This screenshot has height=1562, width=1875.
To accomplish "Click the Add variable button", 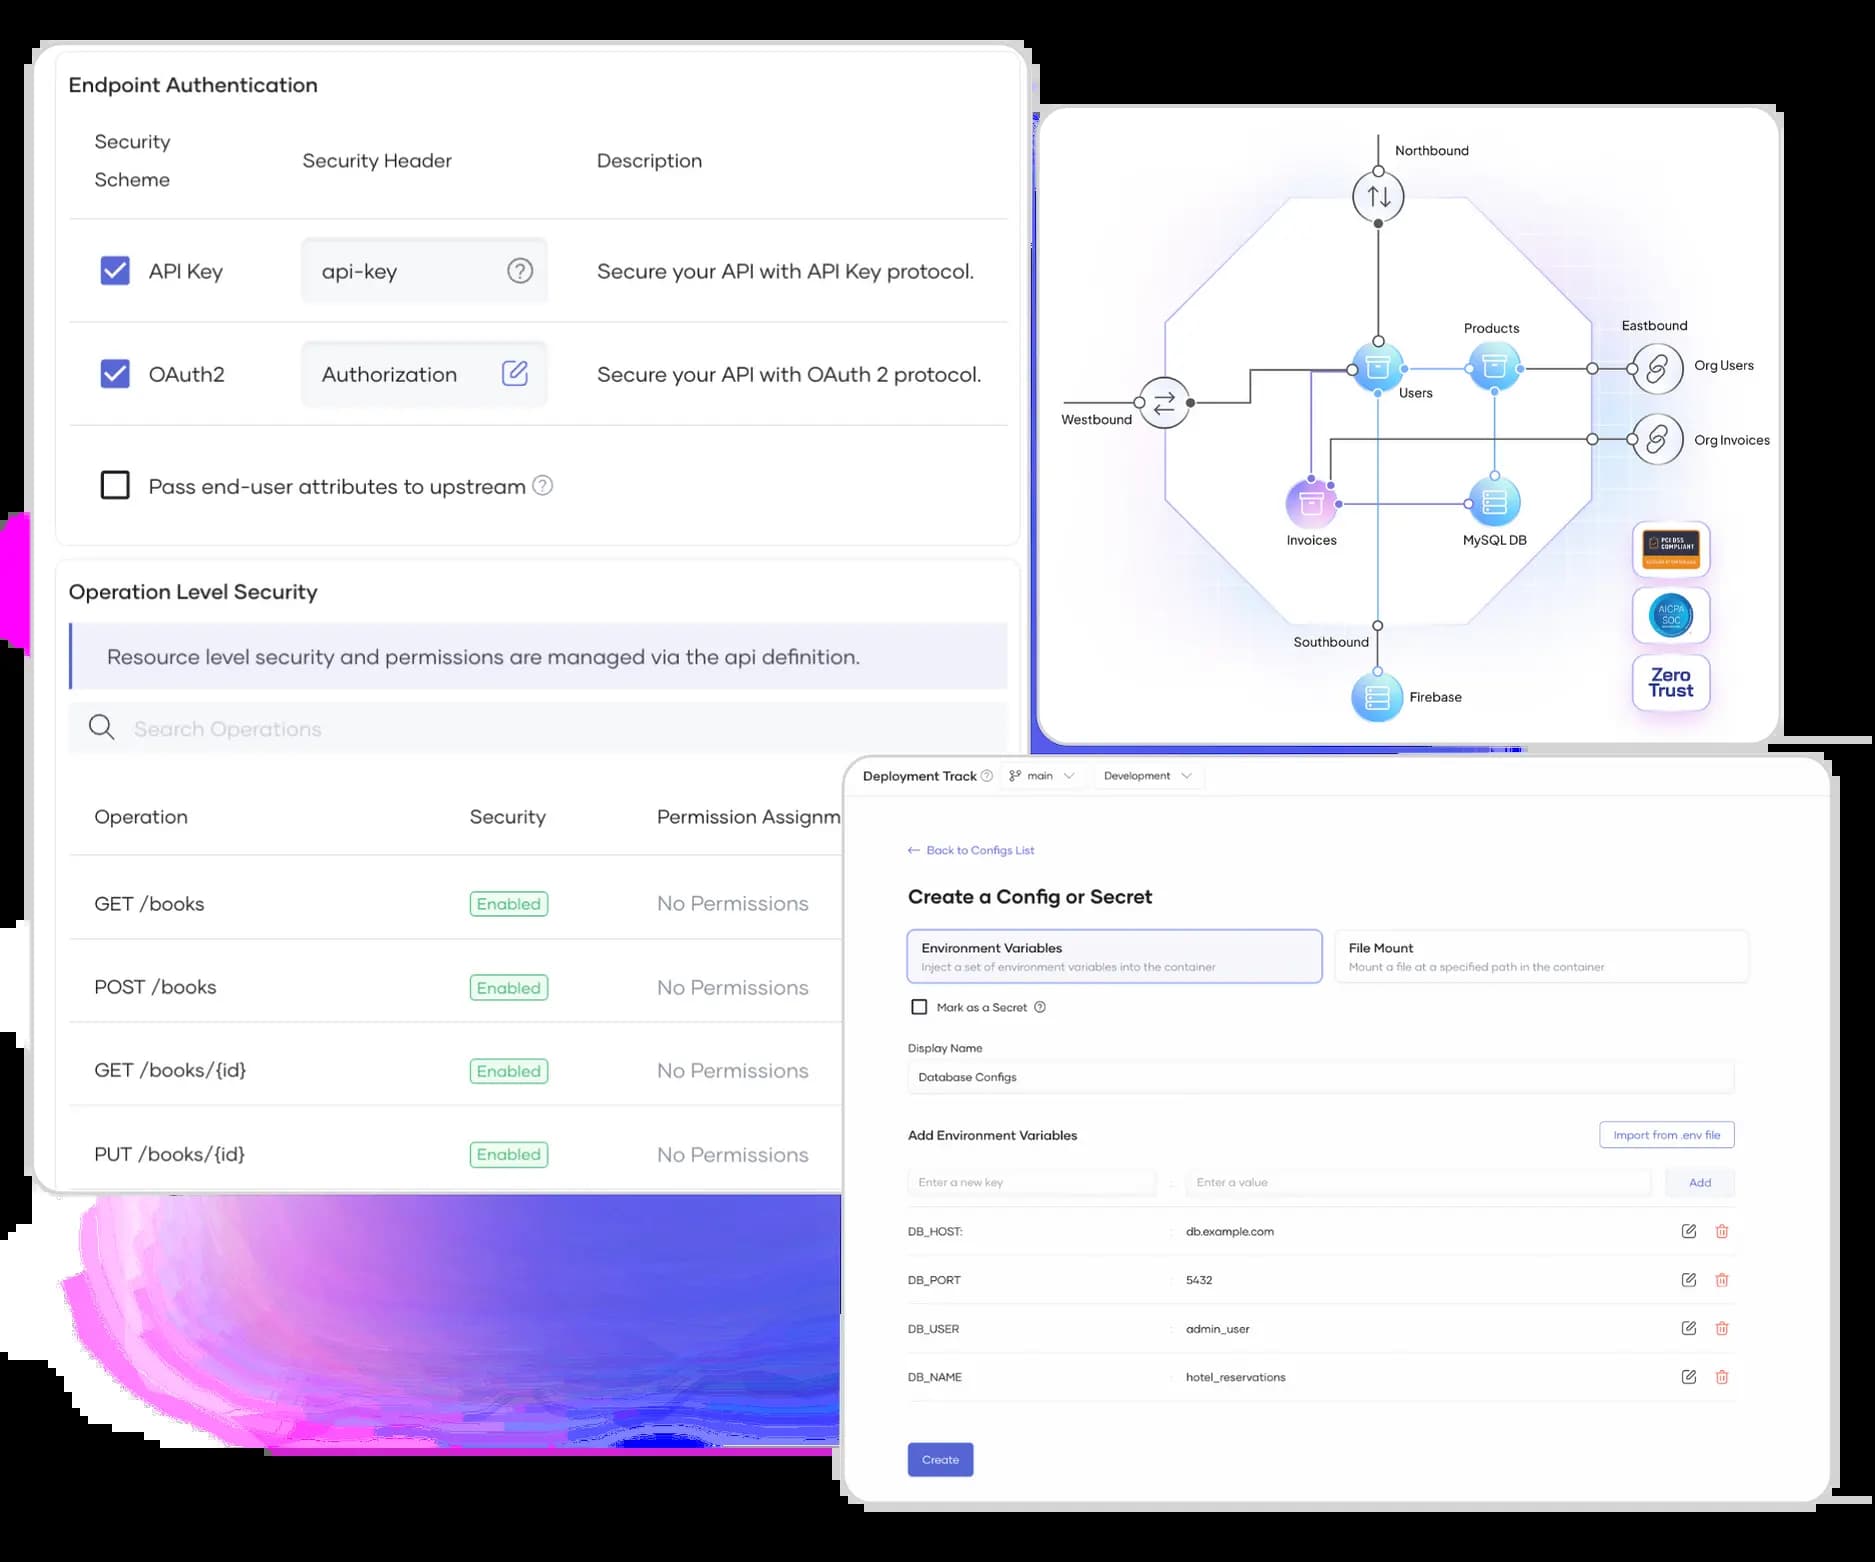I will (x=1699, y=1182).
